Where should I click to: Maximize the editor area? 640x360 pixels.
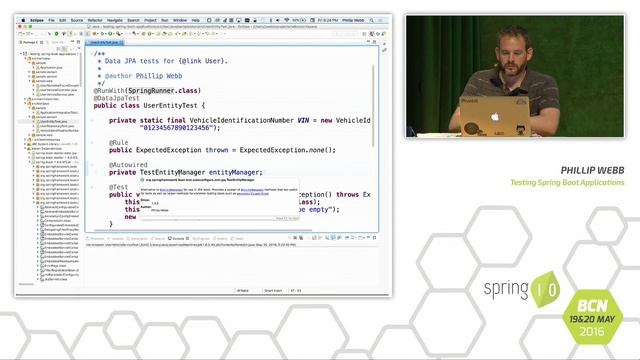[x=375, y=42]
